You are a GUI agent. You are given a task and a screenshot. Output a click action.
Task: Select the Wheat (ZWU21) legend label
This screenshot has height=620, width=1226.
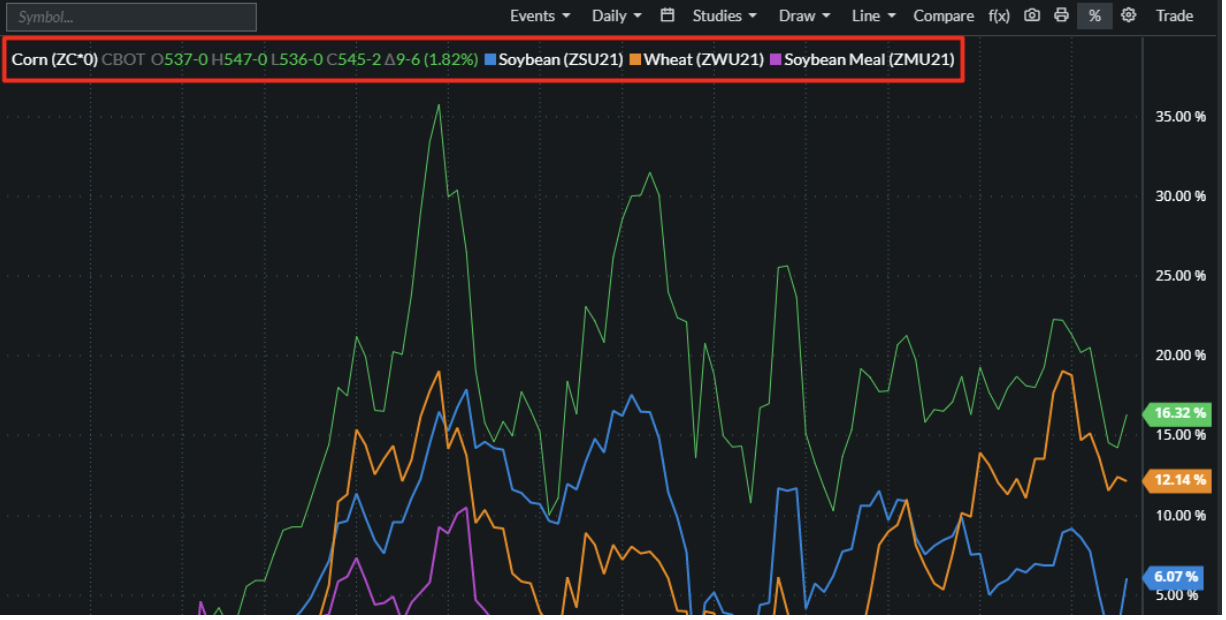coord(704,60)
